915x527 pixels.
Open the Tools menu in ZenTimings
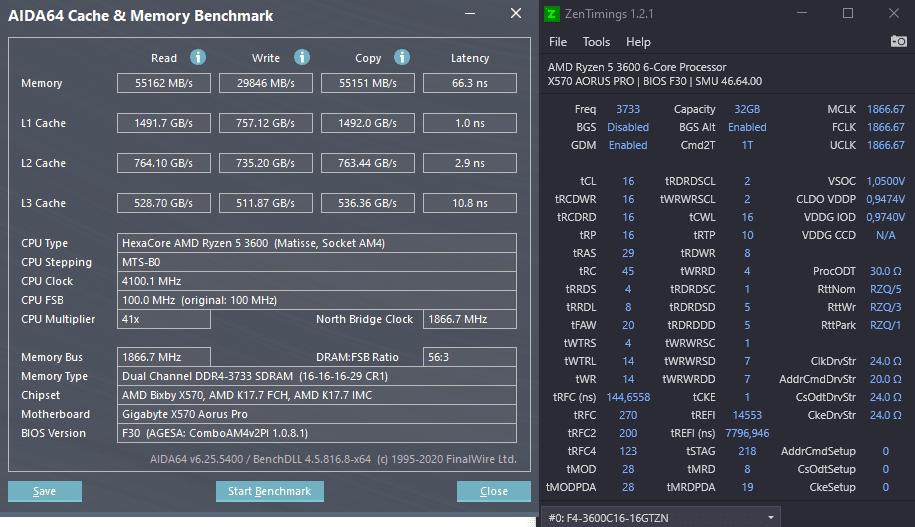(x=596, y=42)
